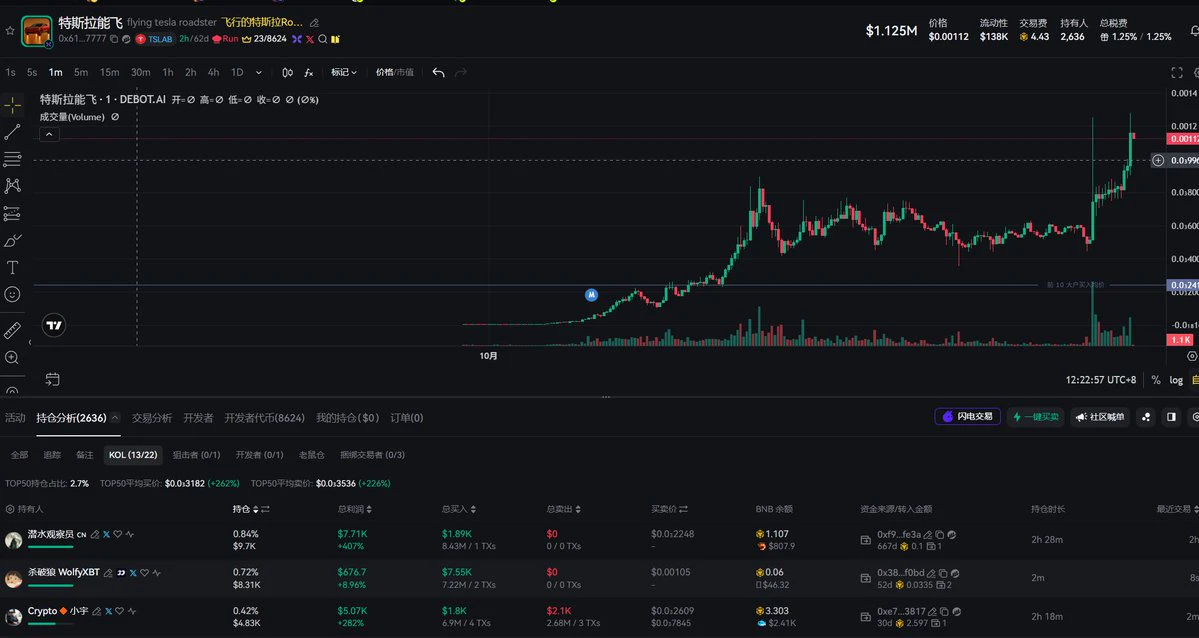Expand the 持仓分析 tab options

click(x=115, y=418)
